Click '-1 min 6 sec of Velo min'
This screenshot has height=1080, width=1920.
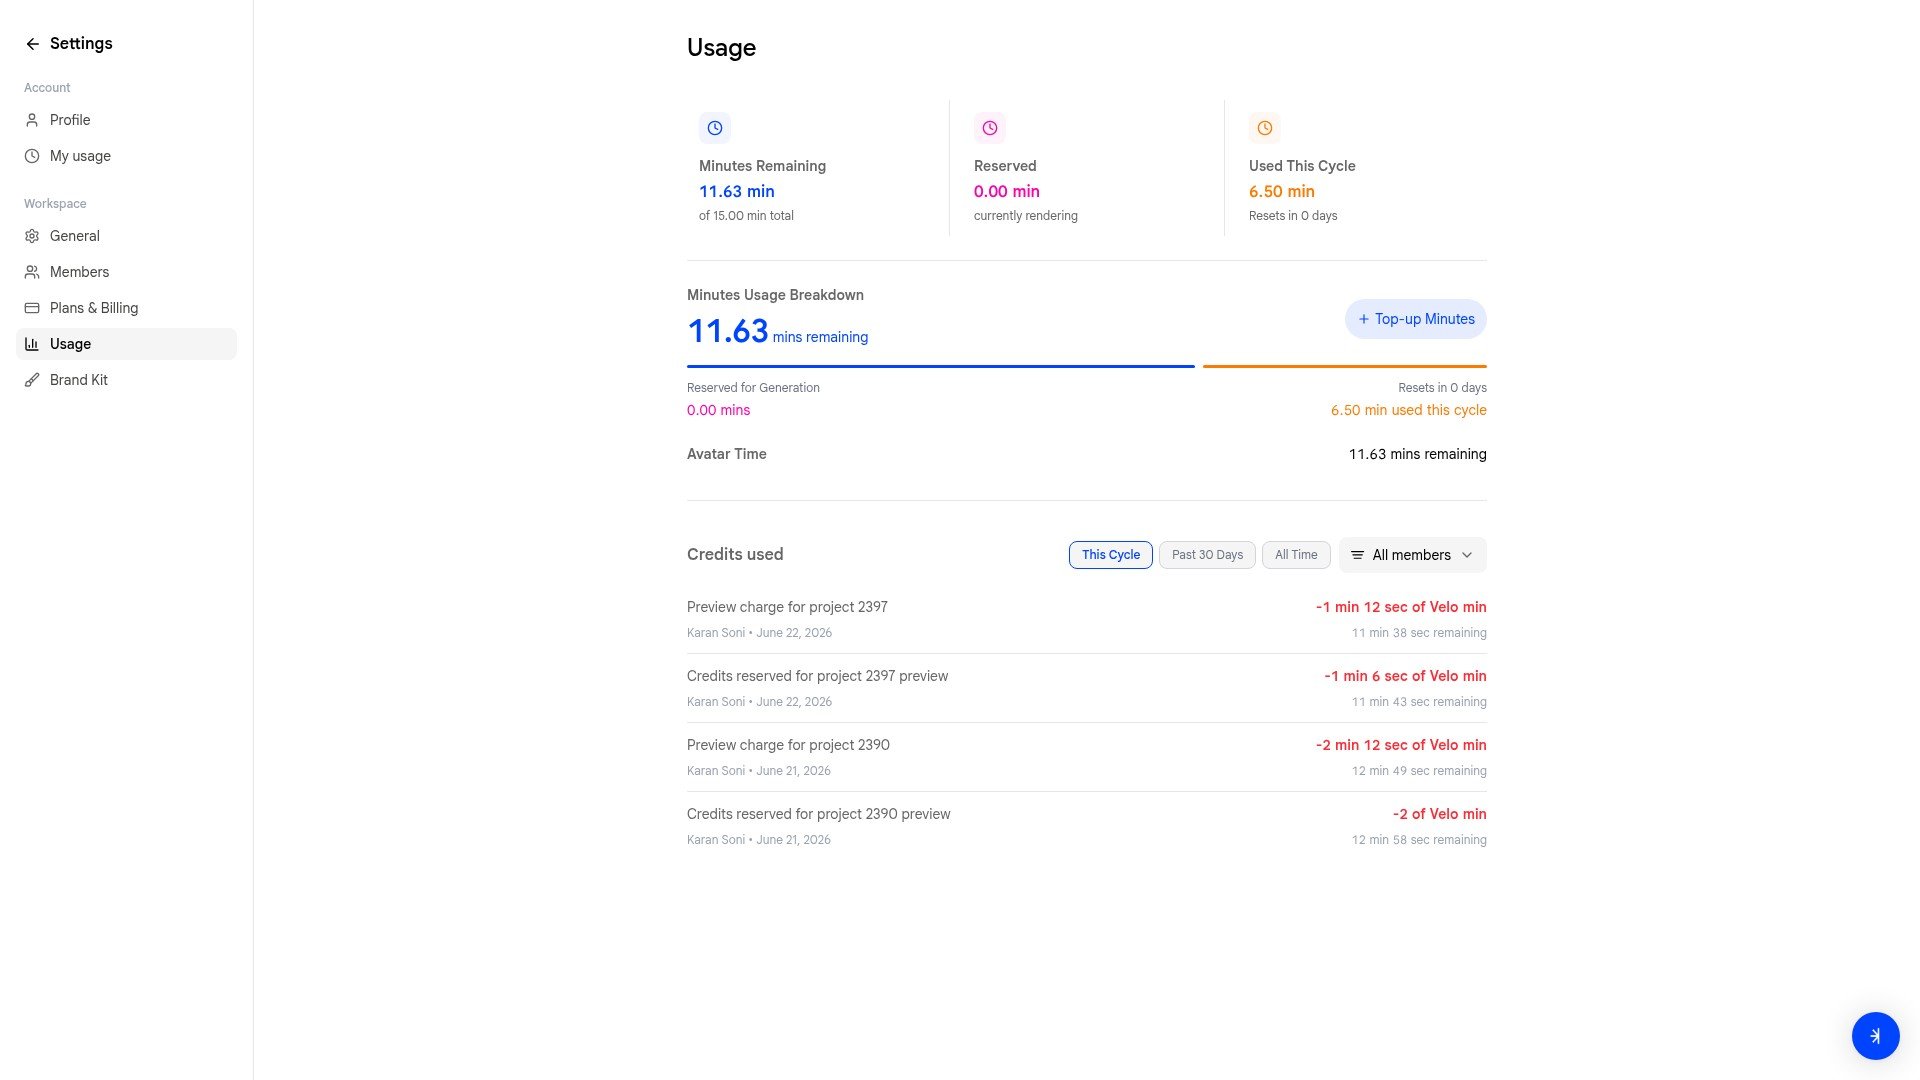(x=1405, y=676)
